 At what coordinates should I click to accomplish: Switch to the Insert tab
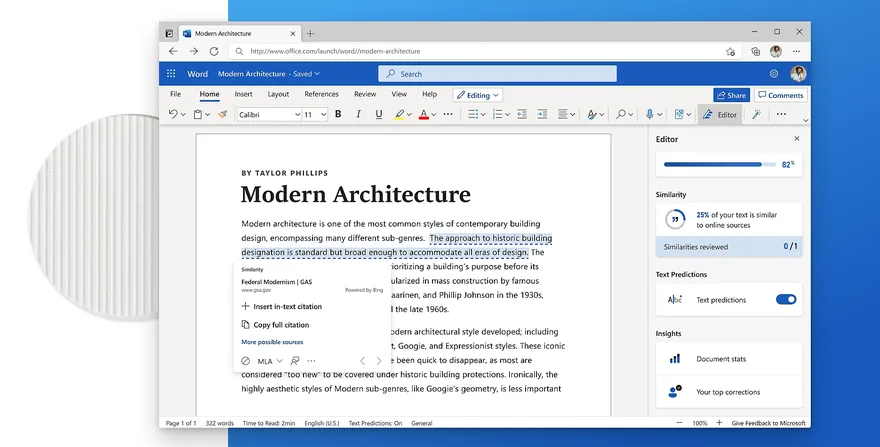click(243, 94)
